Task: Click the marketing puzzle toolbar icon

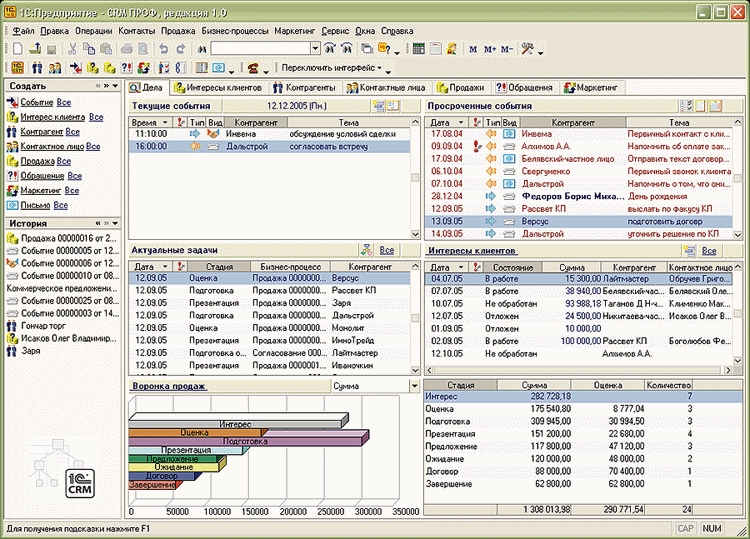Action: tap(143, 68)
